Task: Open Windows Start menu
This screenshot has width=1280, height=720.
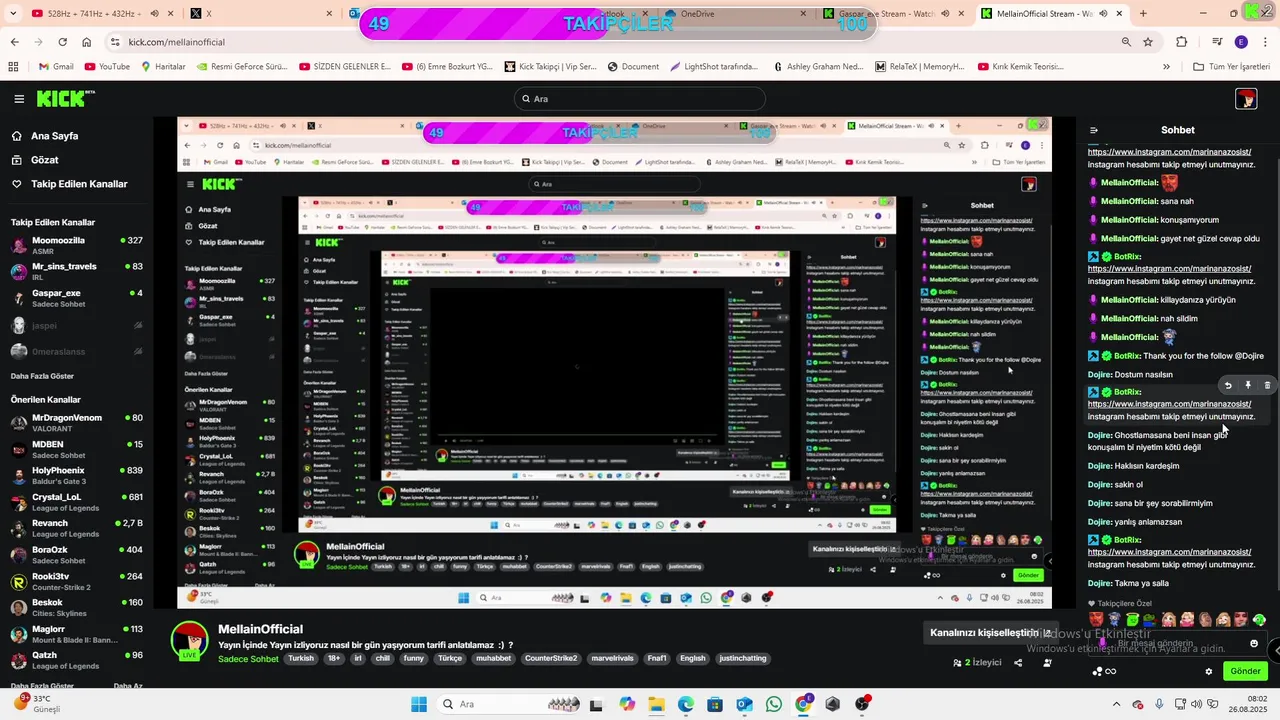Action: pos(419,704)
